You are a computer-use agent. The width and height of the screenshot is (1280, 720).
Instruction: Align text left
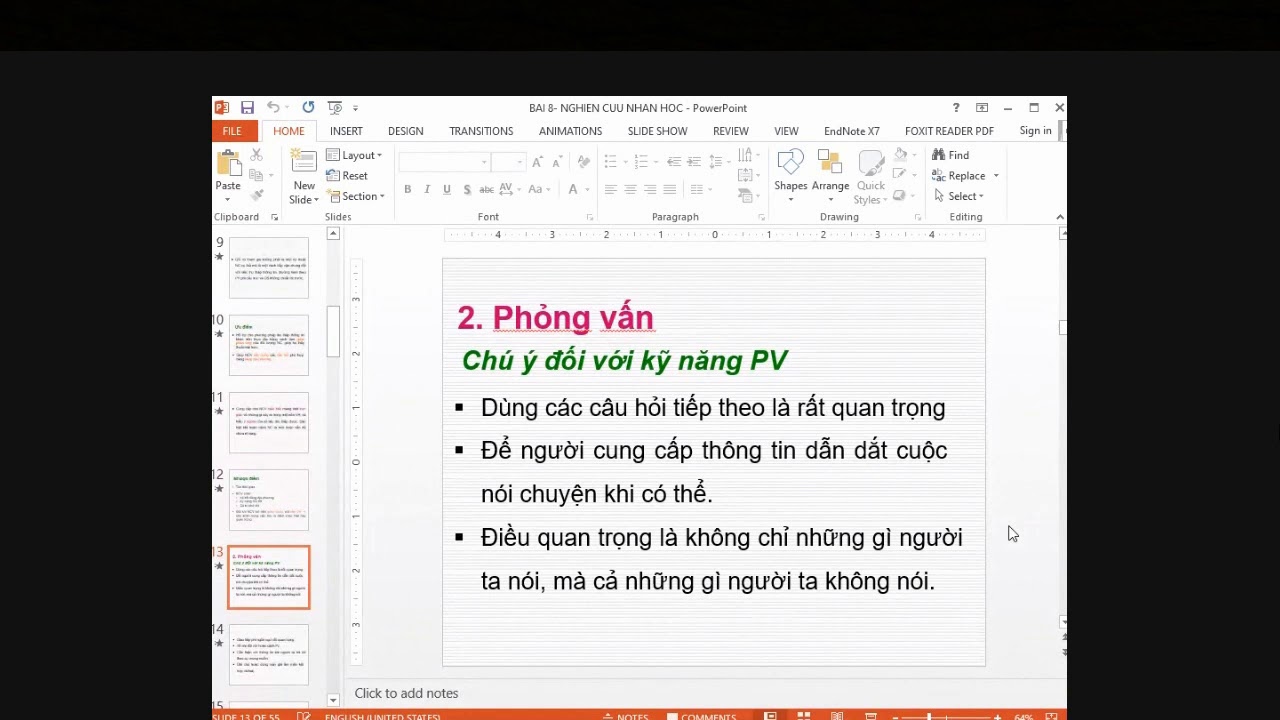(x=610, y=189)
